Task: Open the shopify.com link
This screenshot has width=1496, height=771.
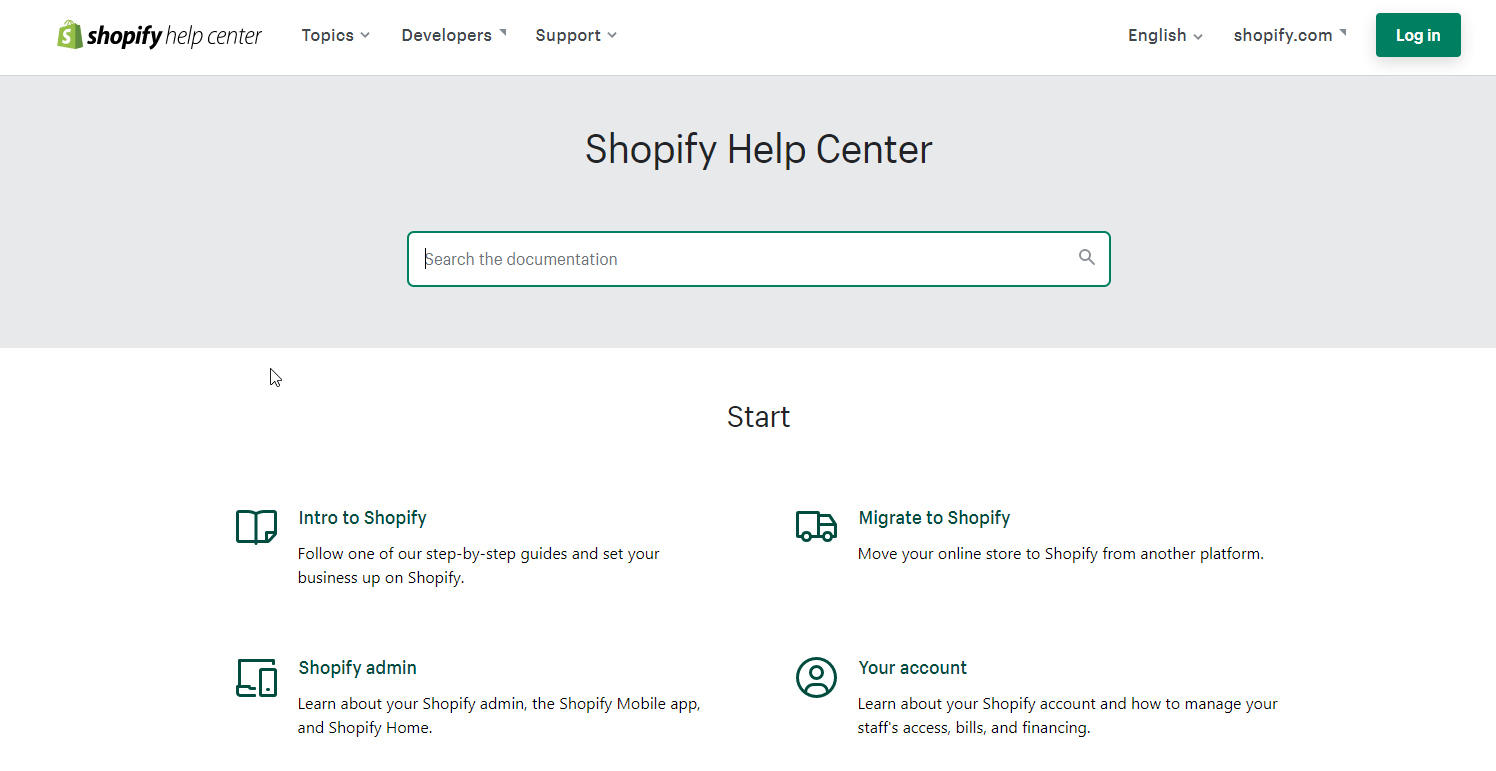Action: [1290, 35]
